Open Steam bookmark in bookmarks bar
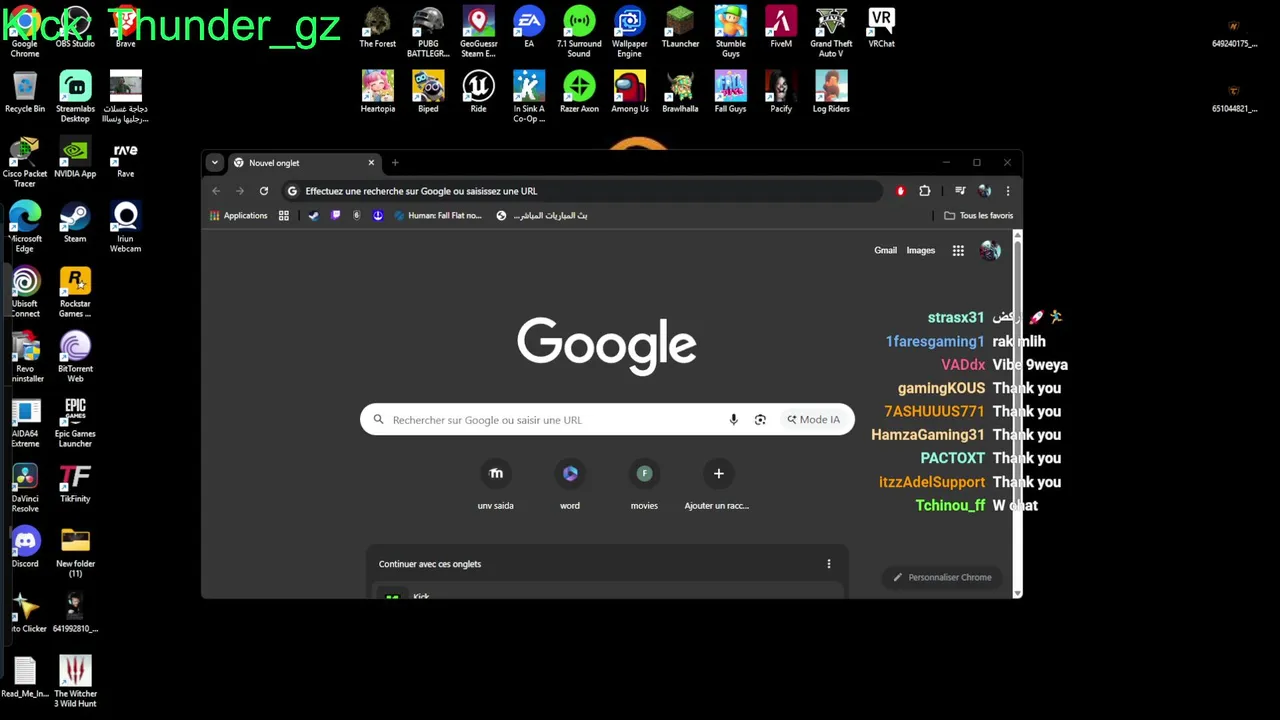The height and width of the screenshot is (720, 1280). tap(313, 216)
